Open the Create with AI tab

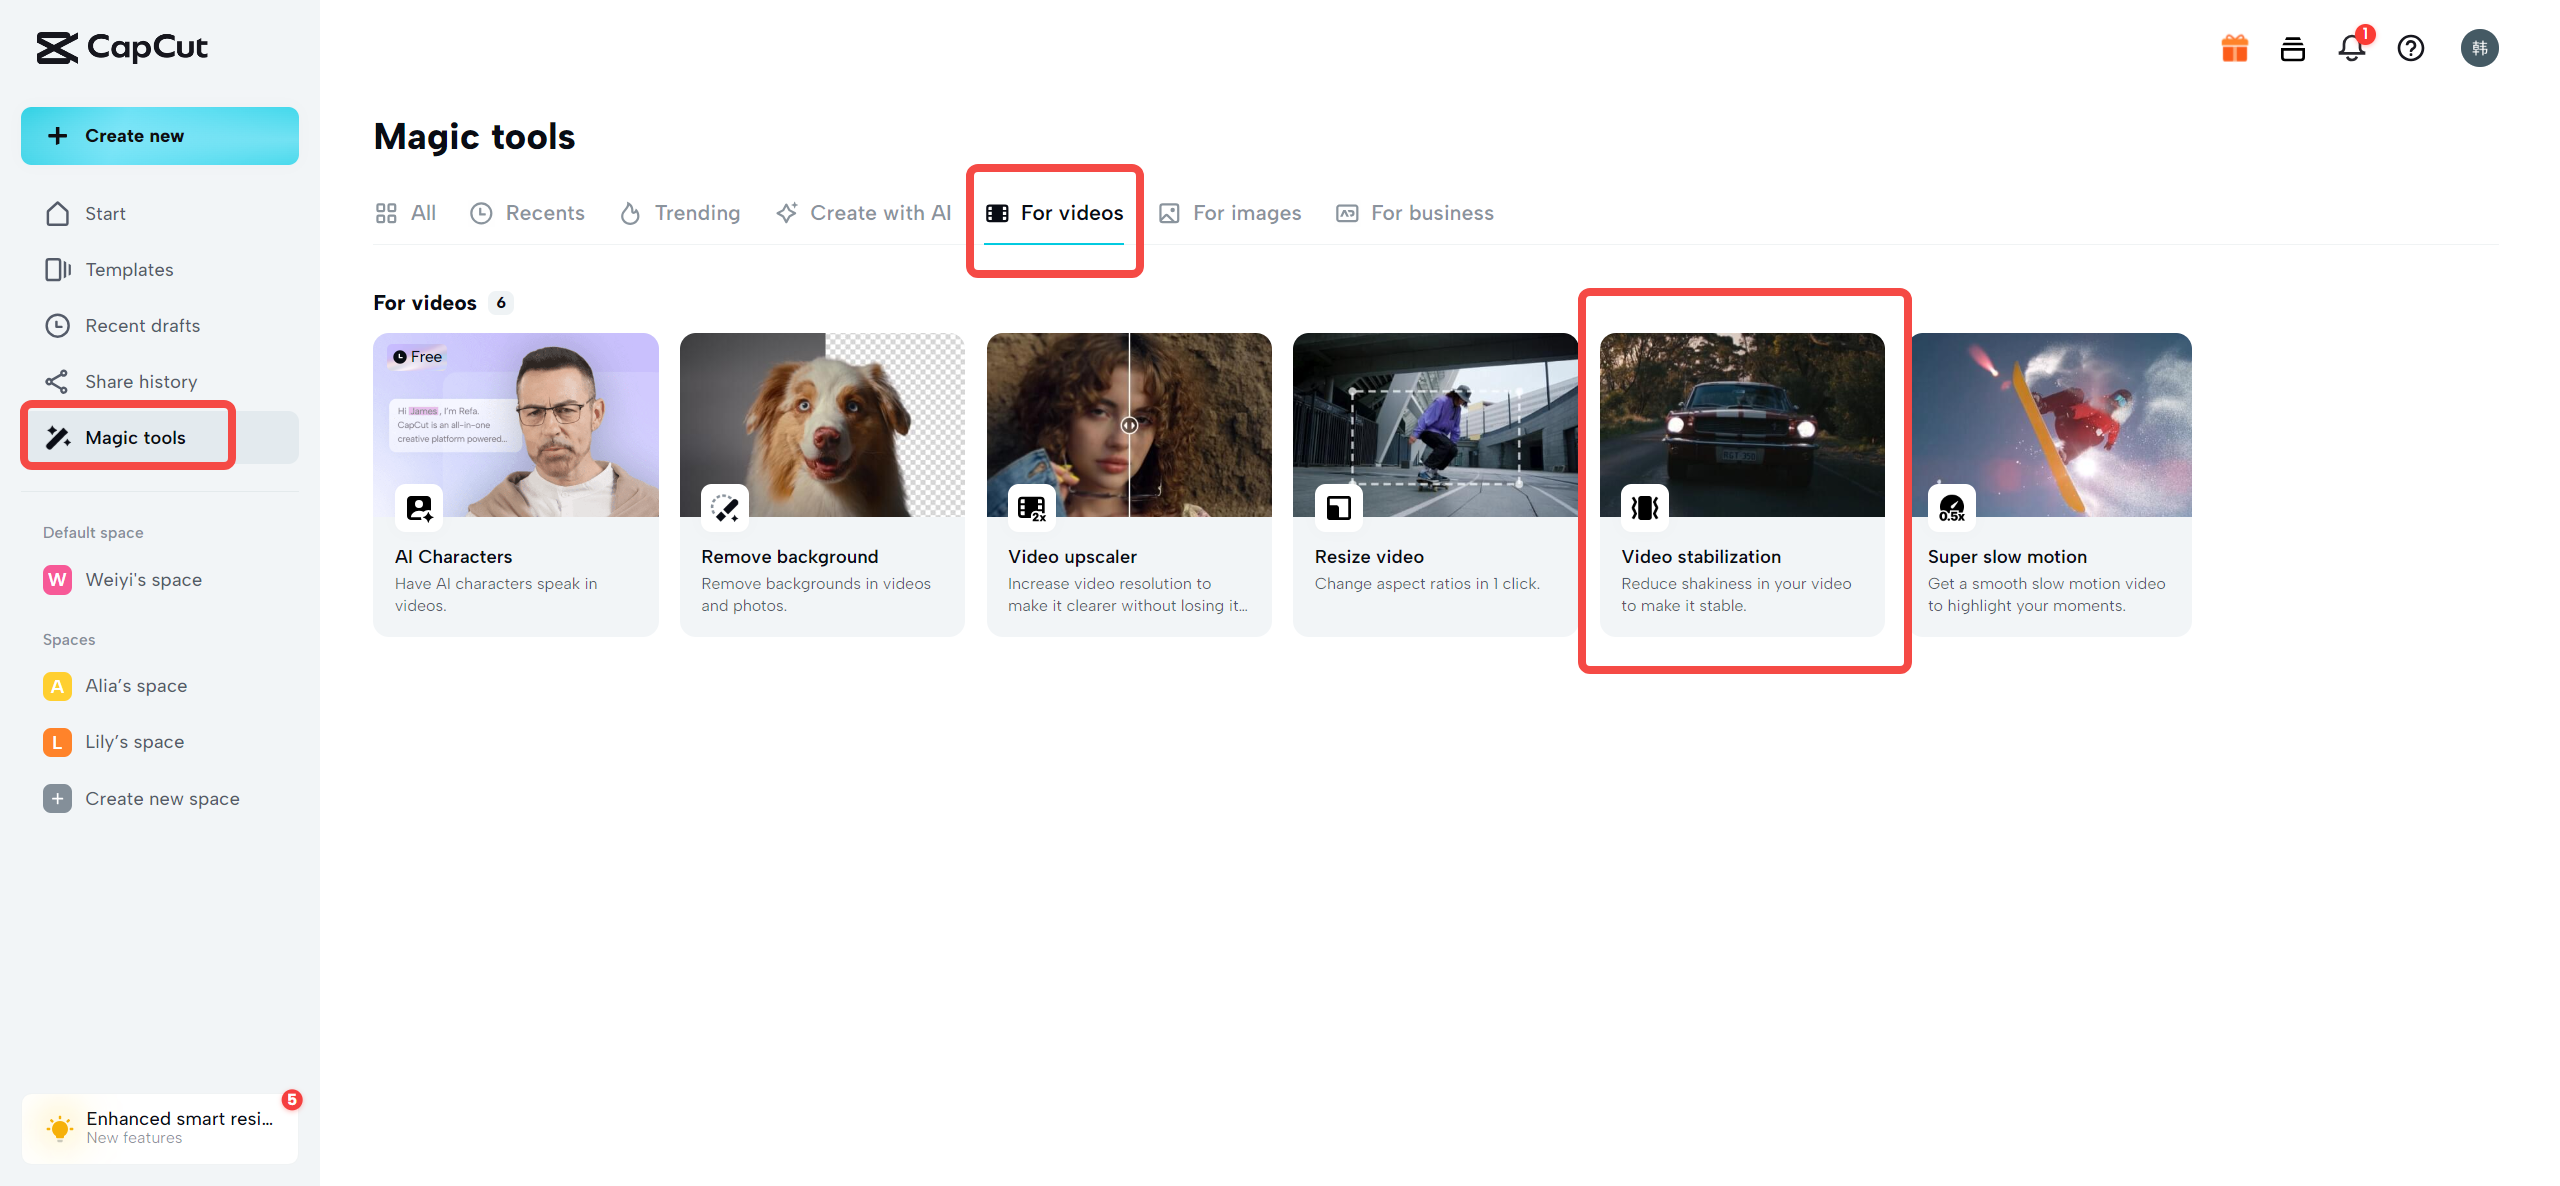tap(864, 213)
